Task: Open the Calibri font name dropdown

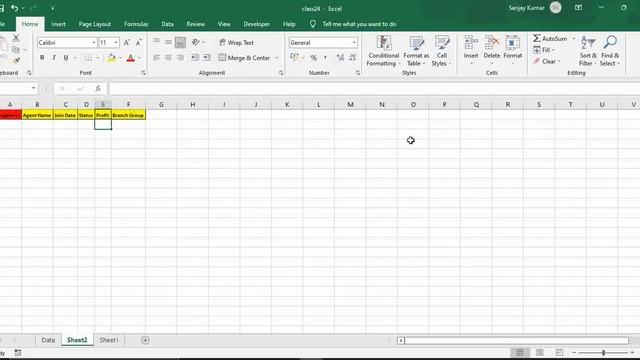Action: 93,42
